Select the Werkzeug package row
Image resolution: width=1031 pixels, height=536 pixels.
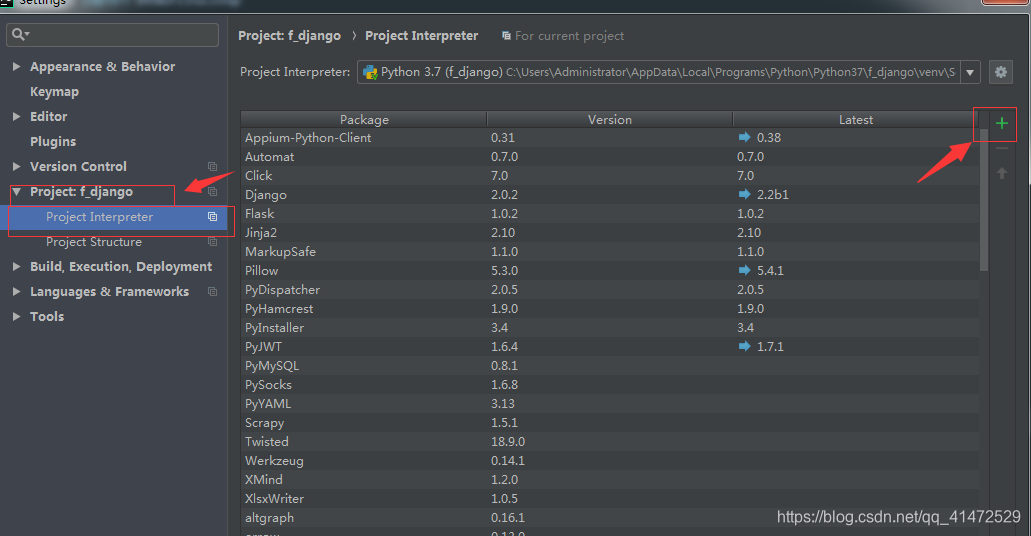click(610, 460)
